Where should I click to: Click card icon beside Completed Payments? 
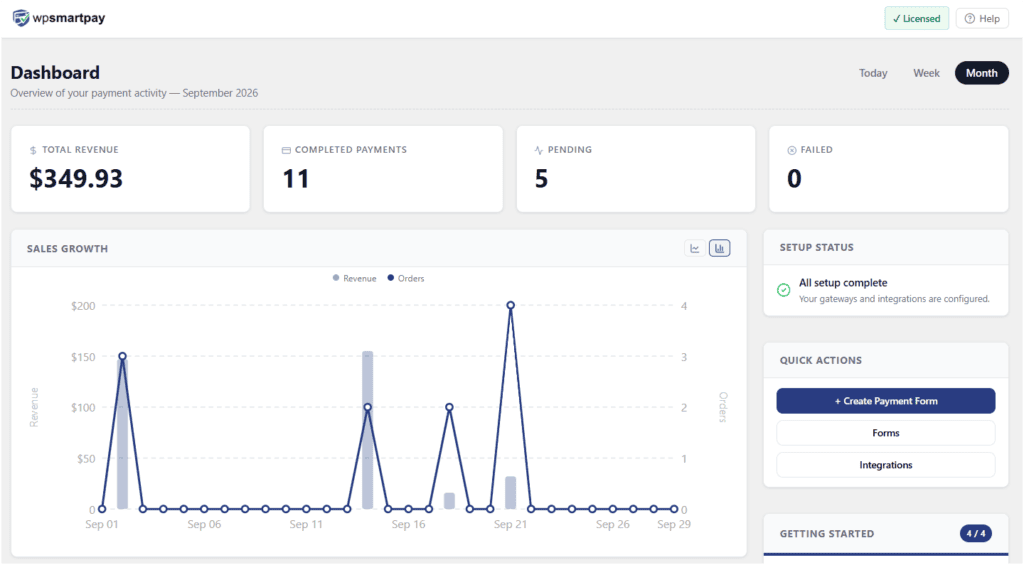point(286,150)
